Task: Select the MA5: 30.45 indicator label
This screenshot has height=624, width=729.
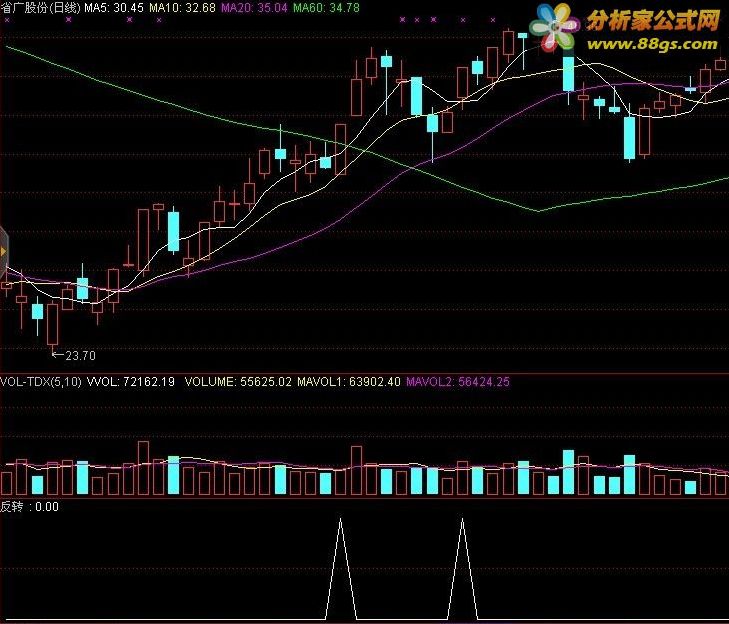Action: pyautogui.click(x=114, y=7)
